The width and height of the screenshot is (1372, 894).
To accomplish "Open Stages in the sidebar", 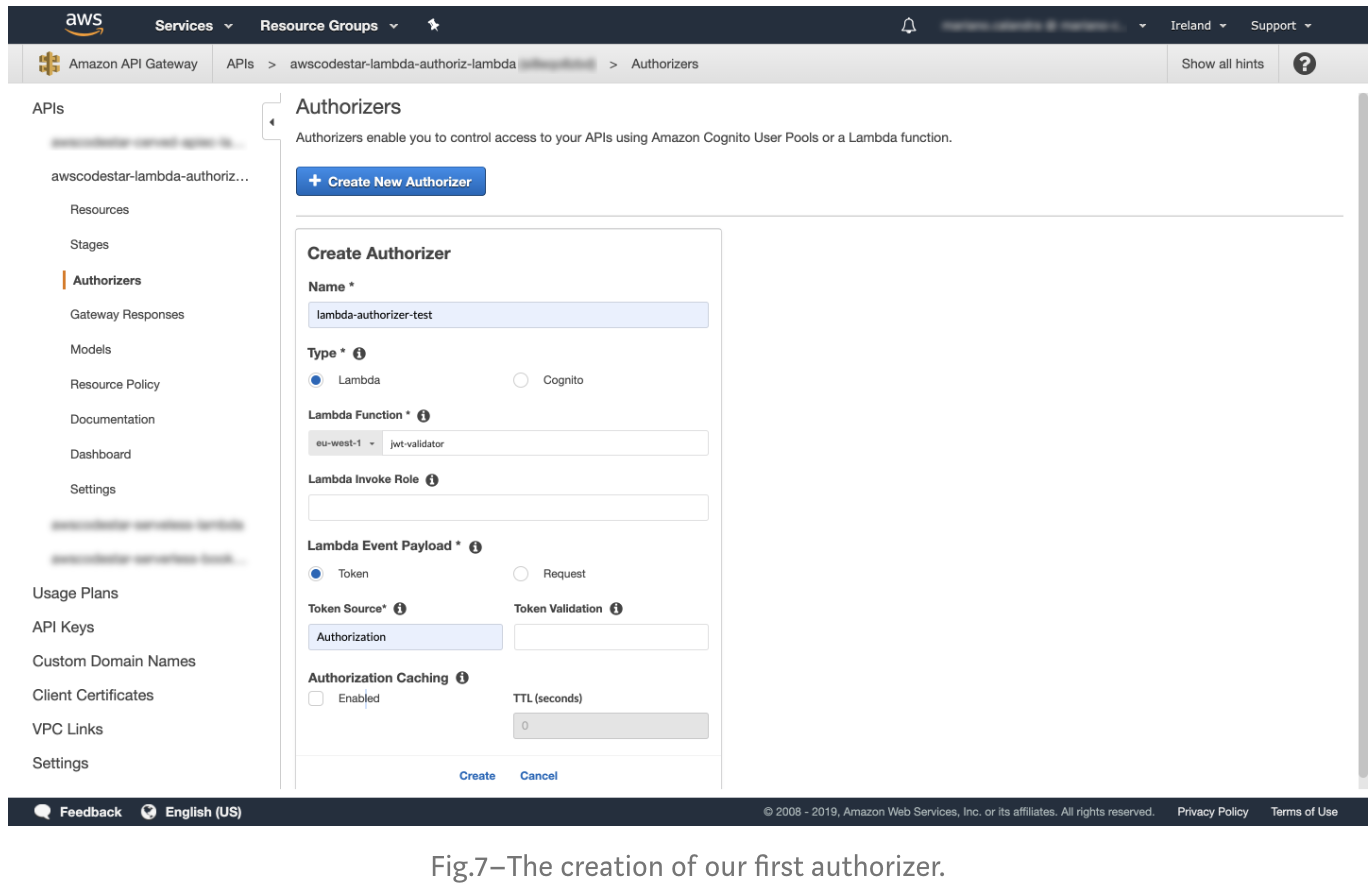I will [89, 245].
